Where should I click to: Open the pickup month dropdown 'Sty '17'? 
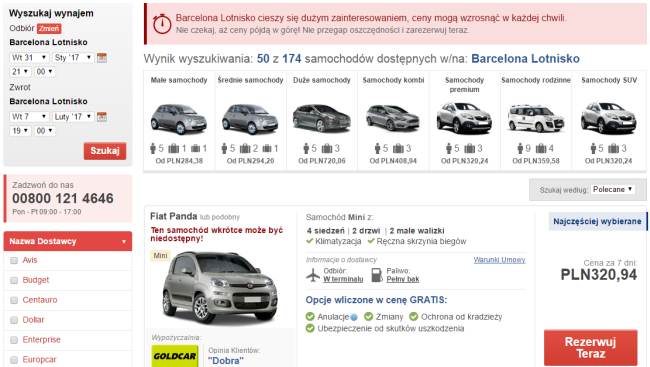click(73, 58)
